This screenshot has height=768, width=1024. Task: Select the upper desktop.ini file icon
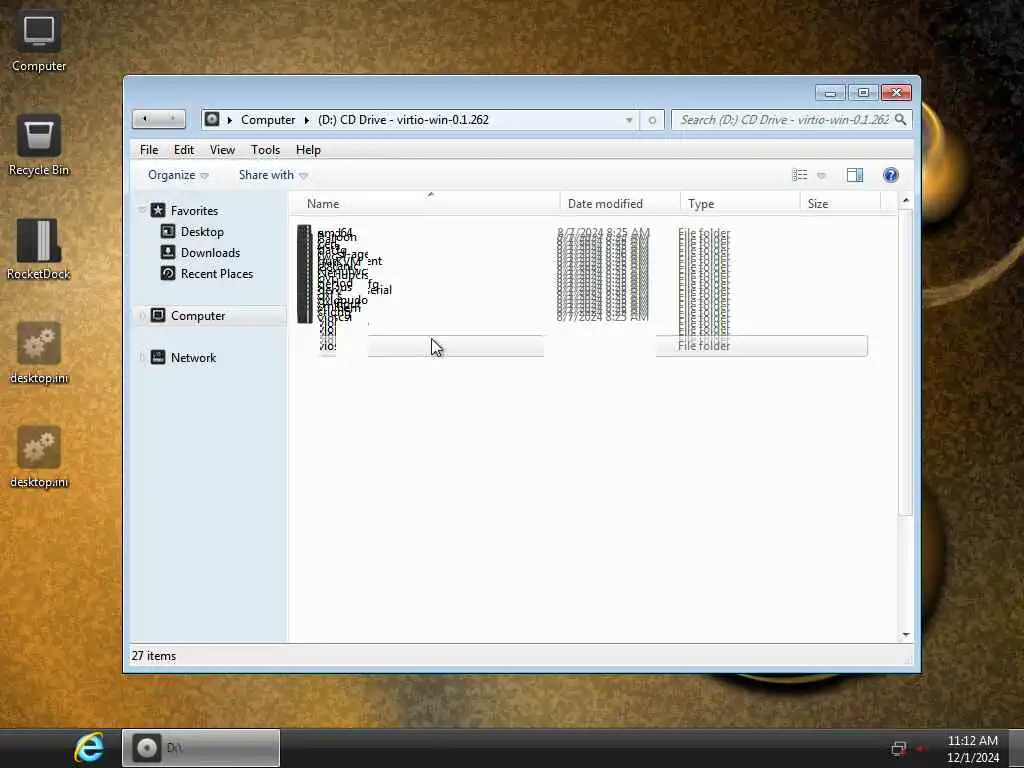point(39,353)
